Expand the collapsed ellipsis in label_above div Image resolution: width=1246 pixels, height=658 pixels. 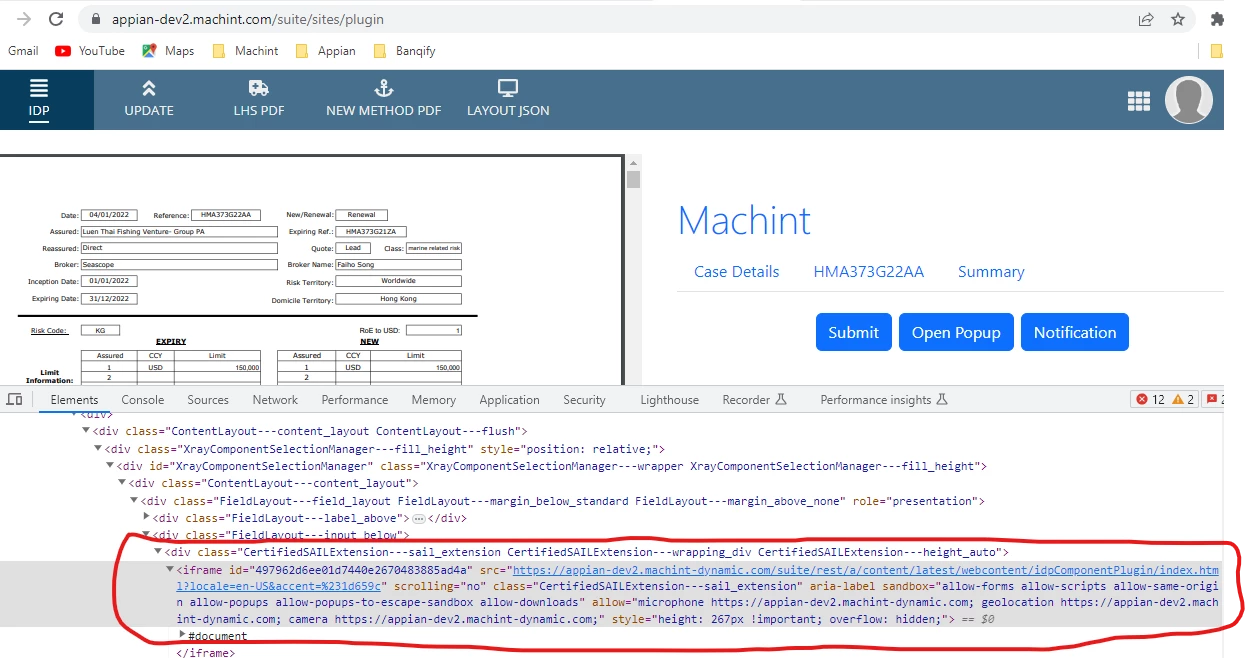[419, 519]
